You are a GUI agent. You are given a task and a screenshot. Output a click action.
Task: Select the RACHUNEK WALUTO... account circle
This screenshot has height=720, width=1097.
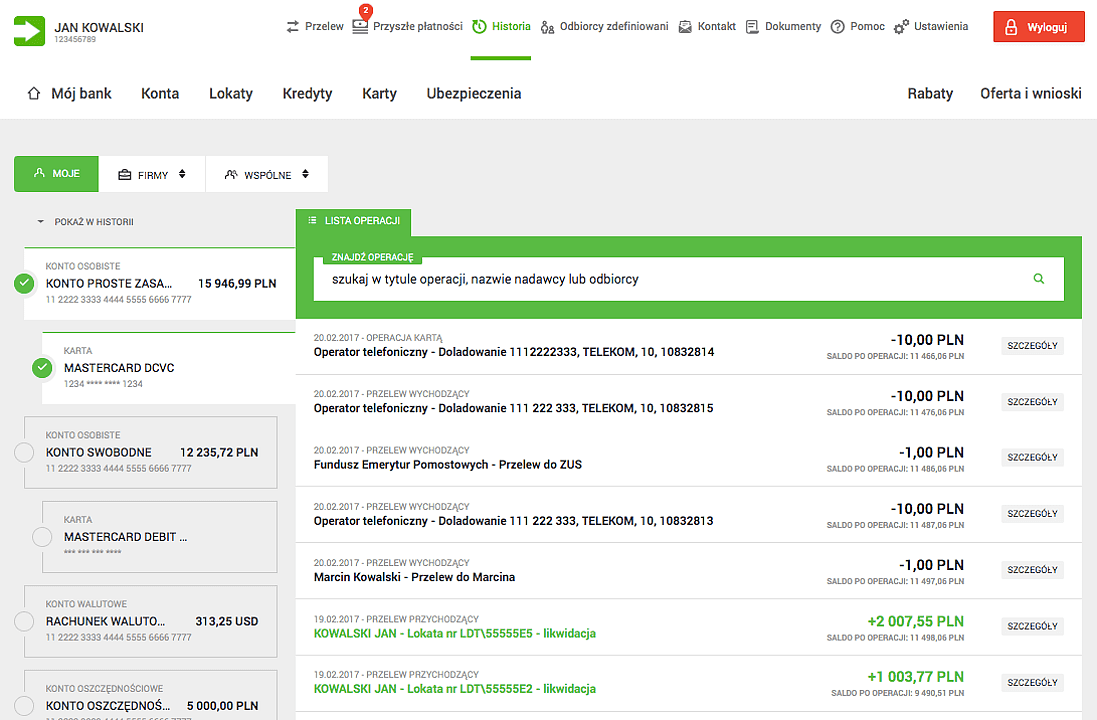click(x=24, y=621)
